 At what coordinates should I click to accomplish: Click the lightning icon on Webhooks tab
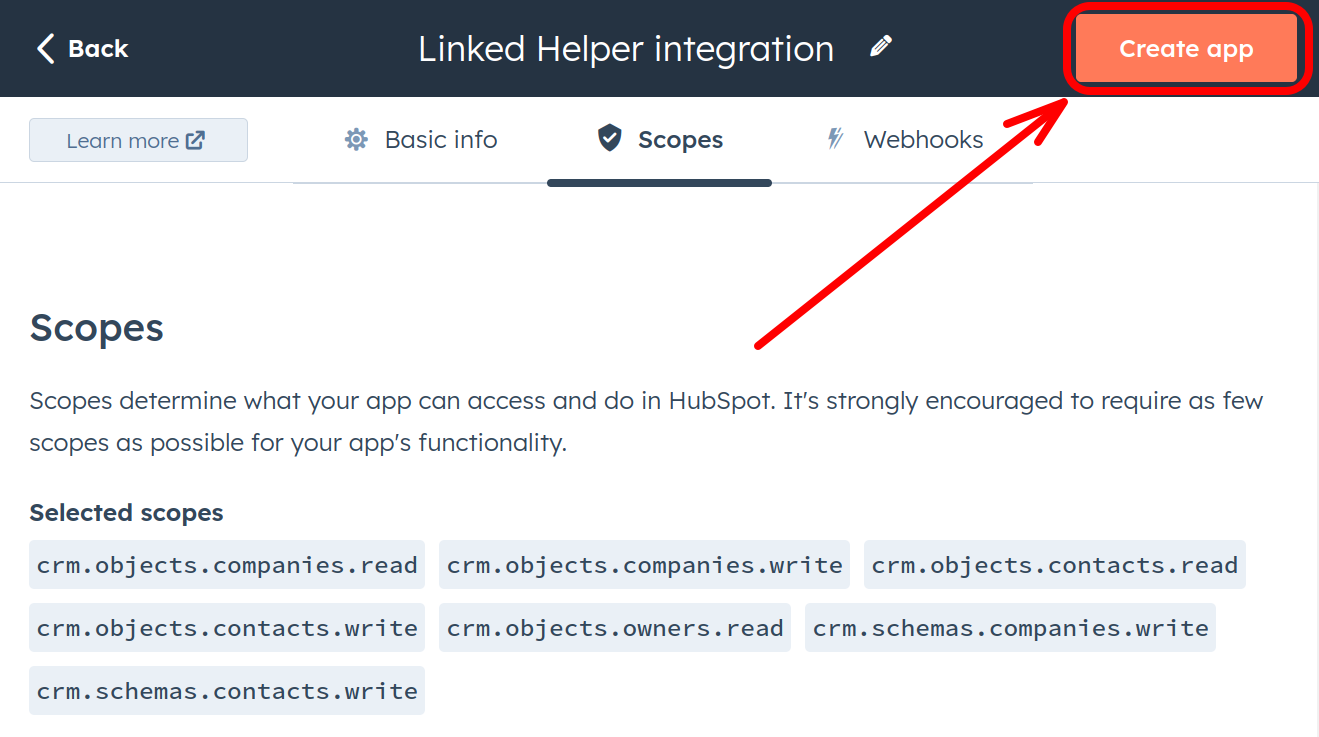coord(835,139)
